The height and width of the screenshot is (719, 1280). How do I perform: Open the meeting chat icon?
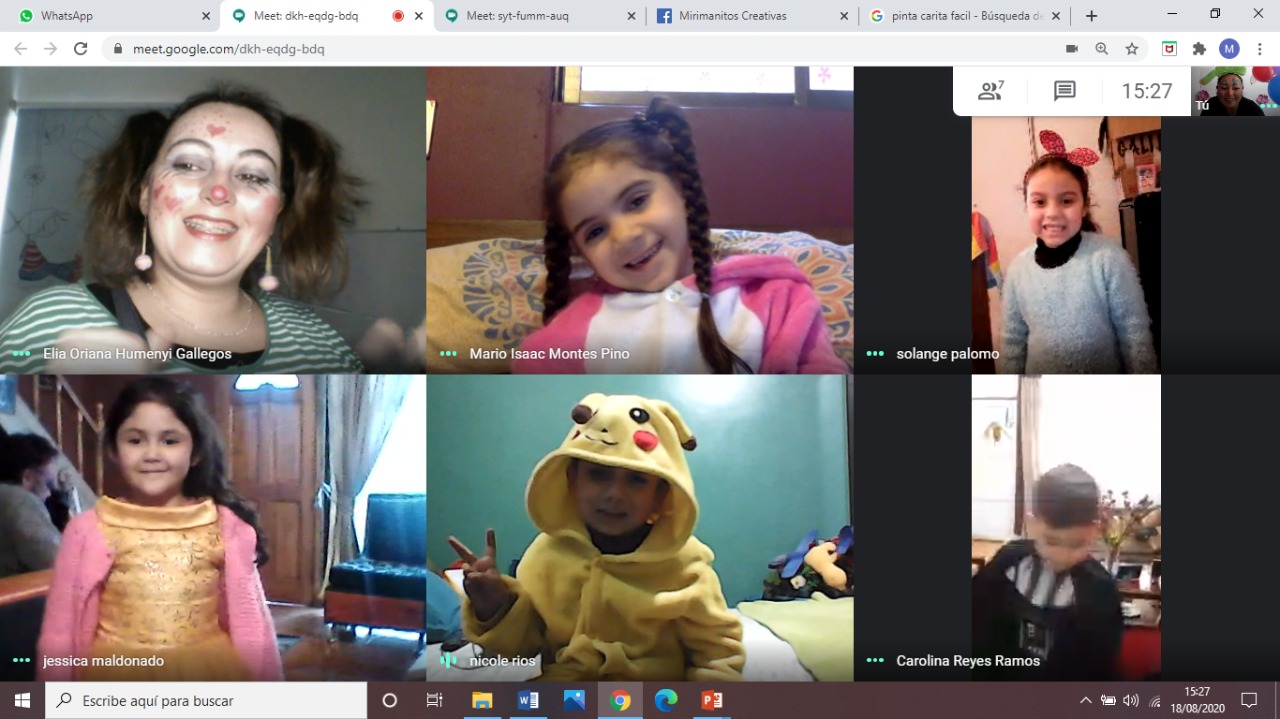point(1065,91)
